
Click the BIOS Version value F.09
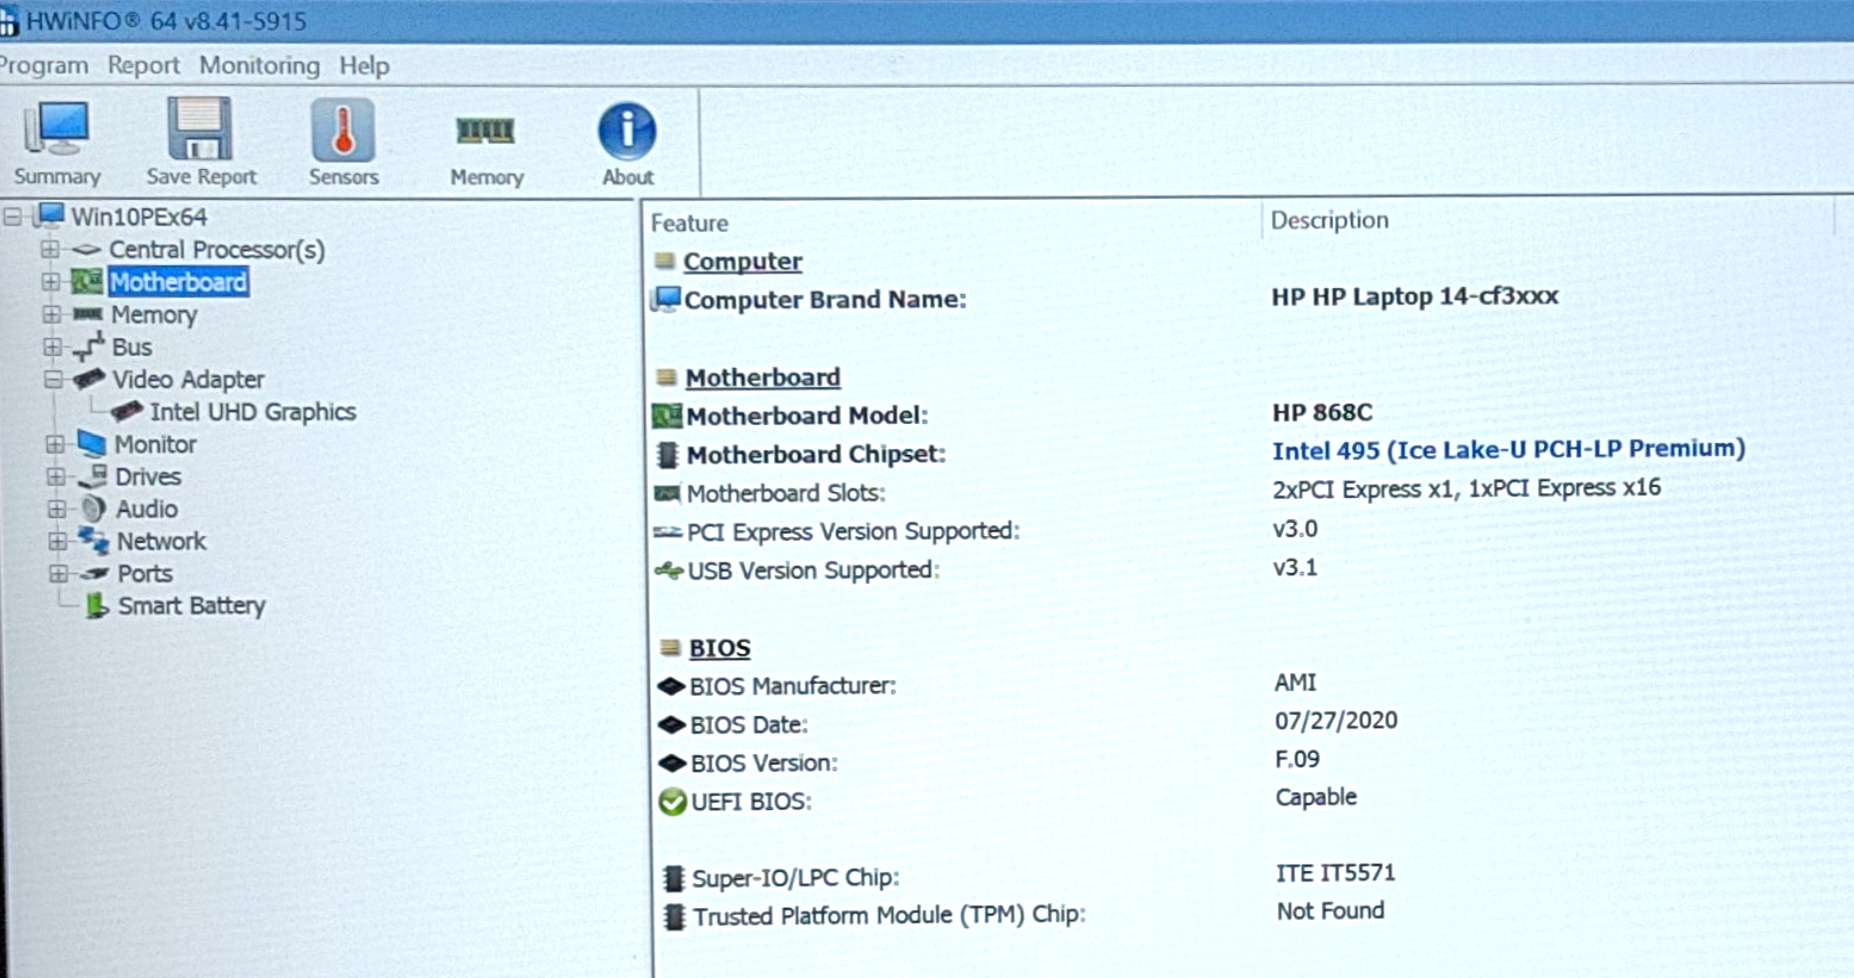(1297, 759)
